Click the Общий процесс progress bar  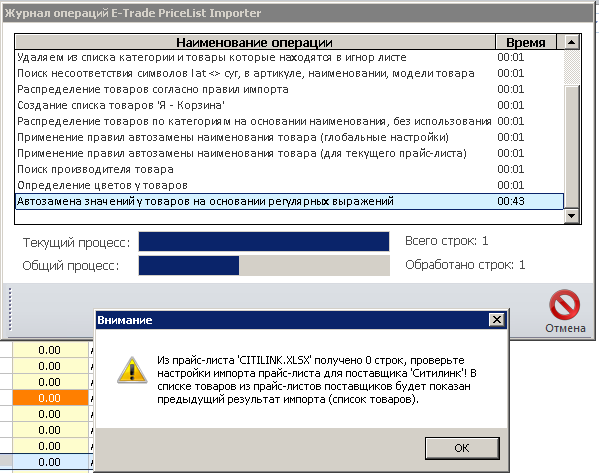(264, 266)
